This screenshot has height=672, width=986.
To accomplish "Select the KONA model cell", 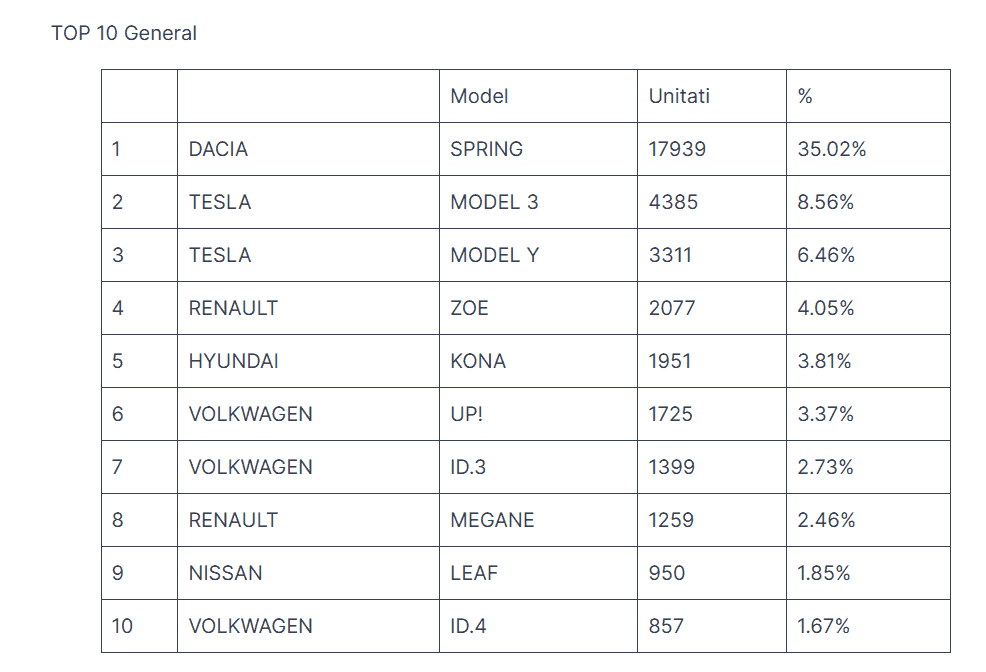I will (538, 361).
